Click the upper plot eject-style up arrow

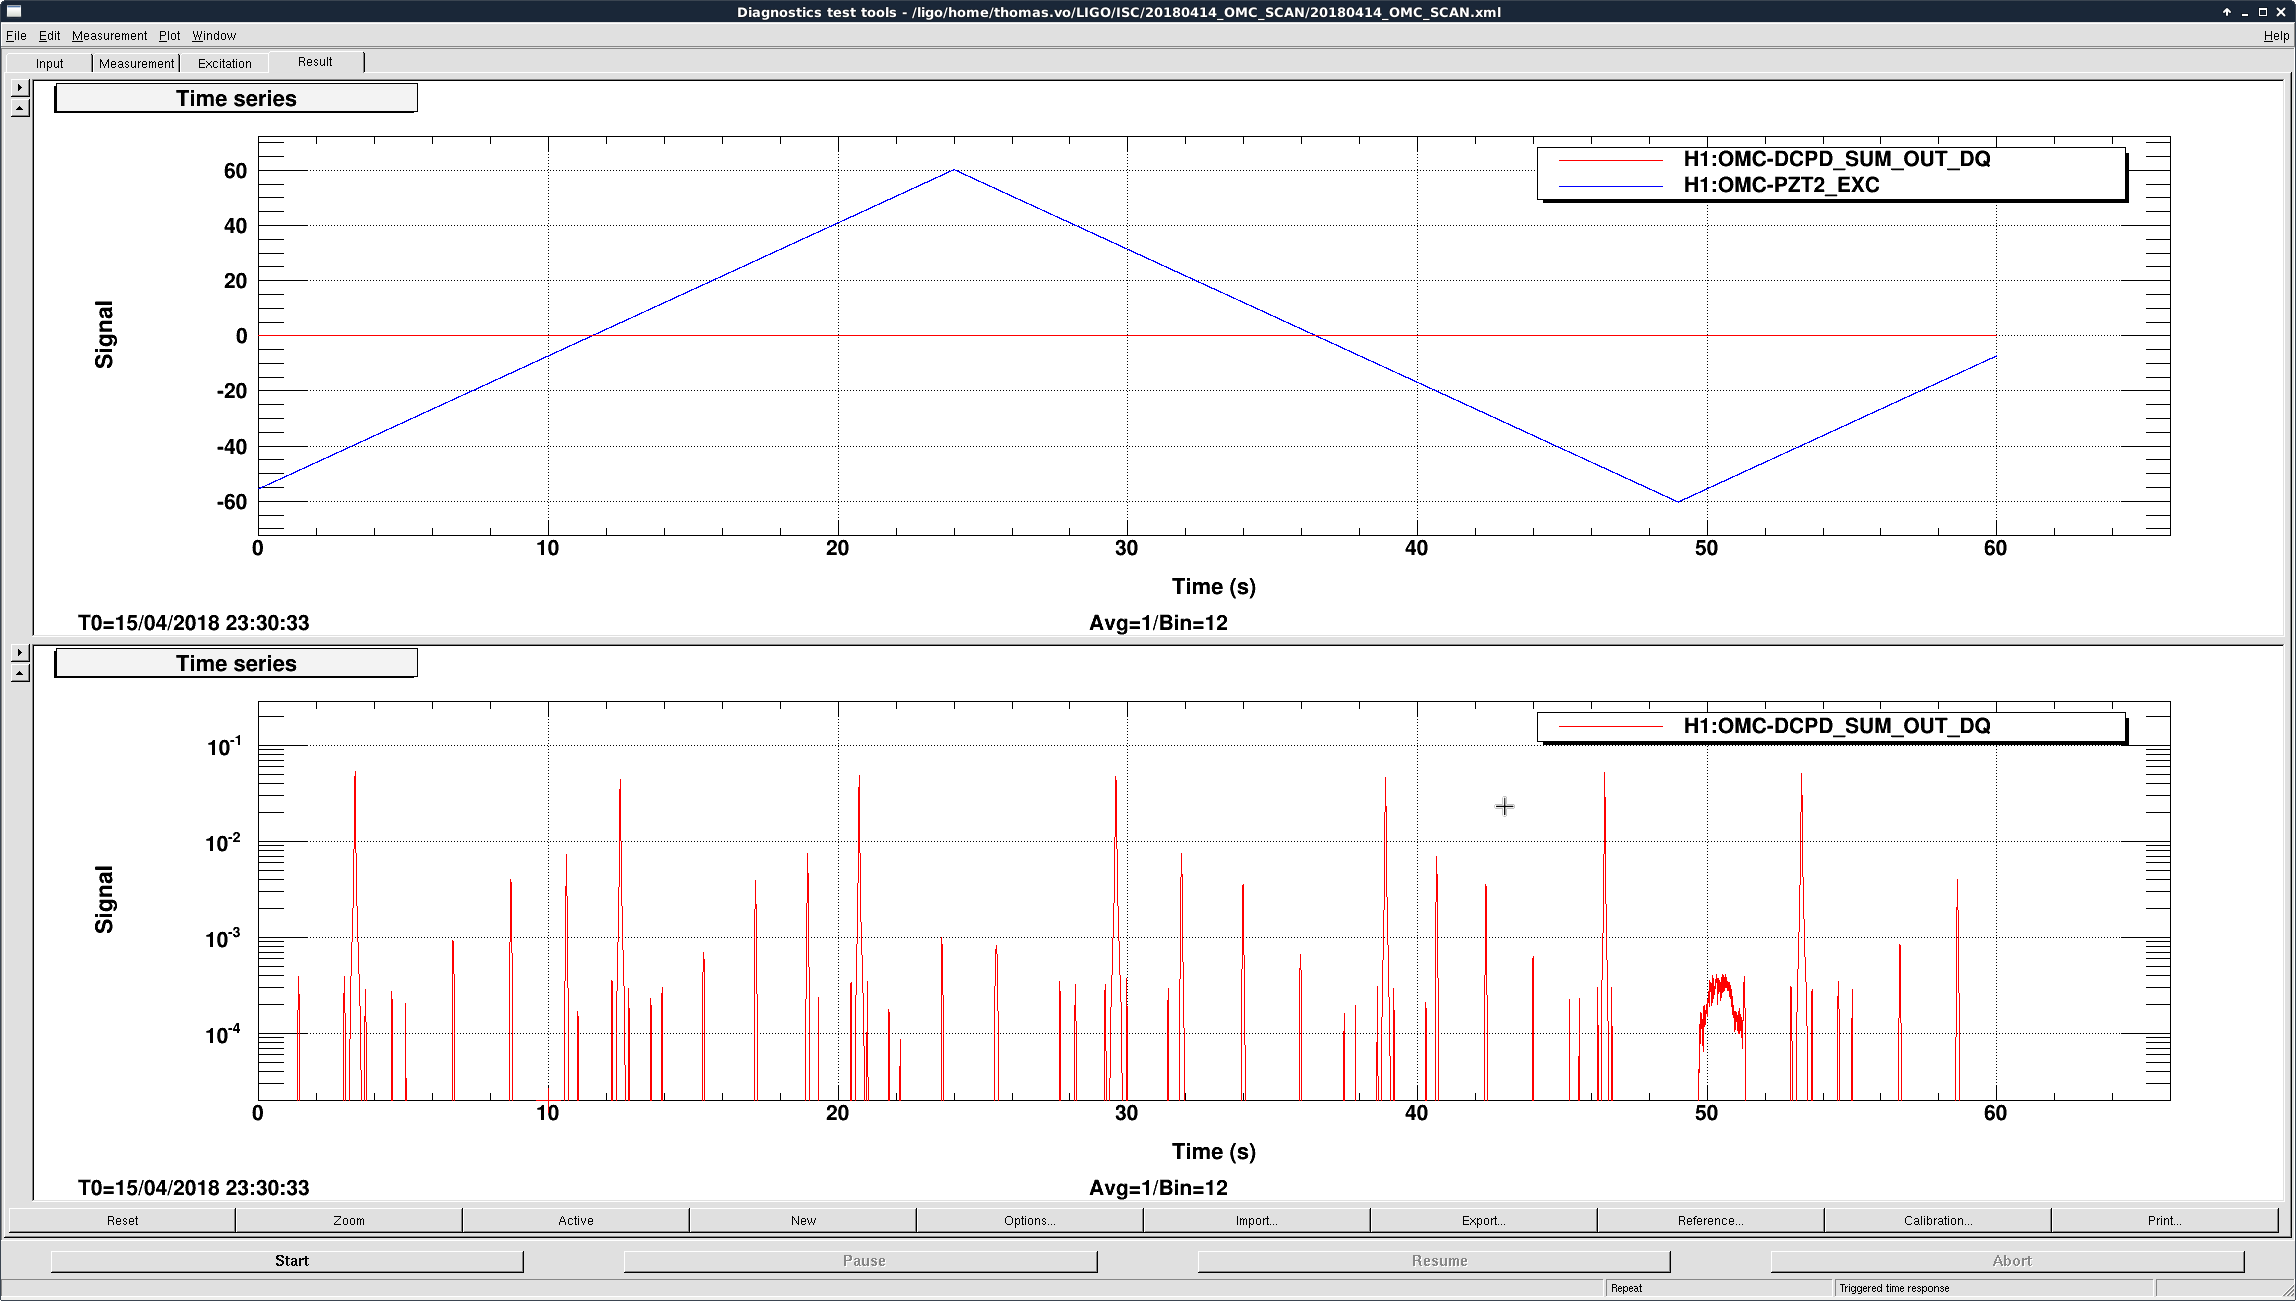point(19,108)
